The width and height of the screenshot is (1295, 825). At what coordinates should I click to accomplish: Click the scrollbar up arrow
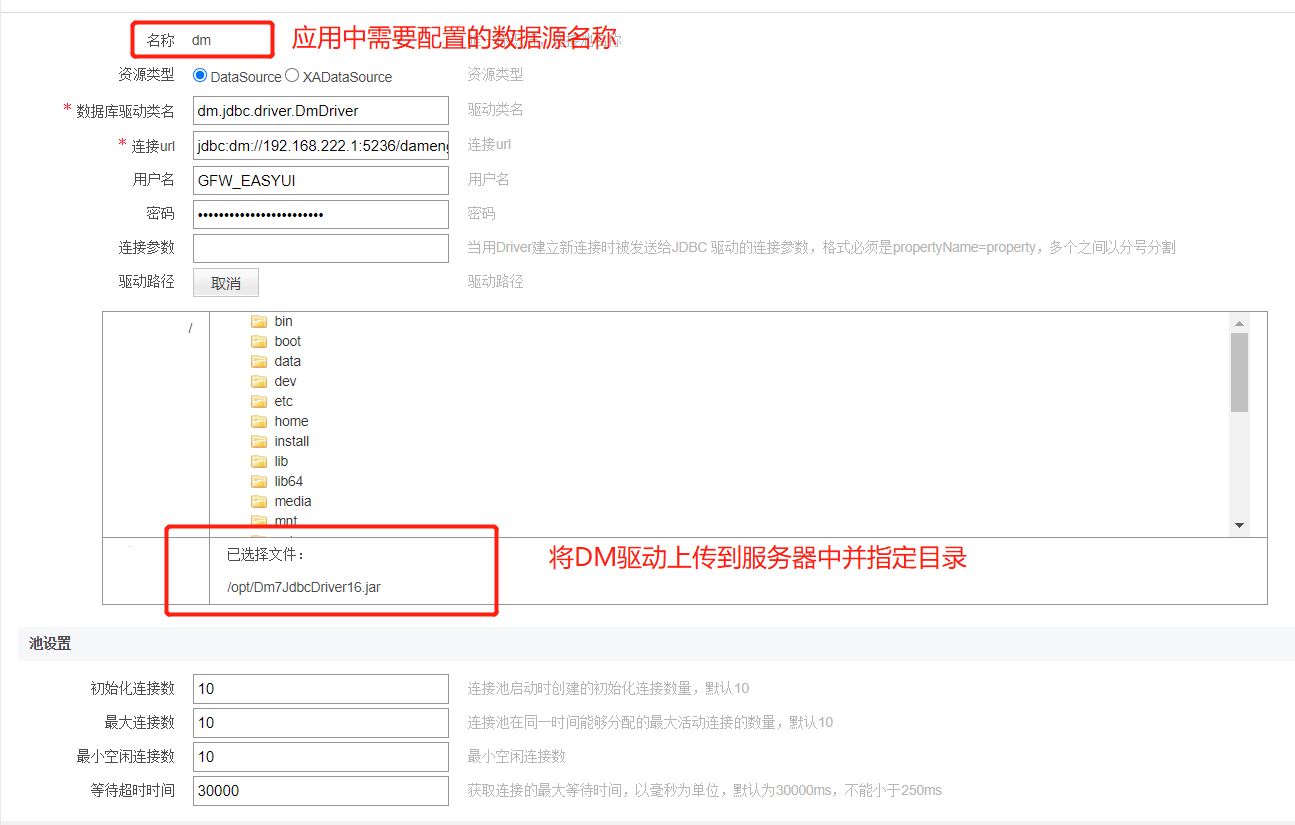click(x=1239, y=321)
